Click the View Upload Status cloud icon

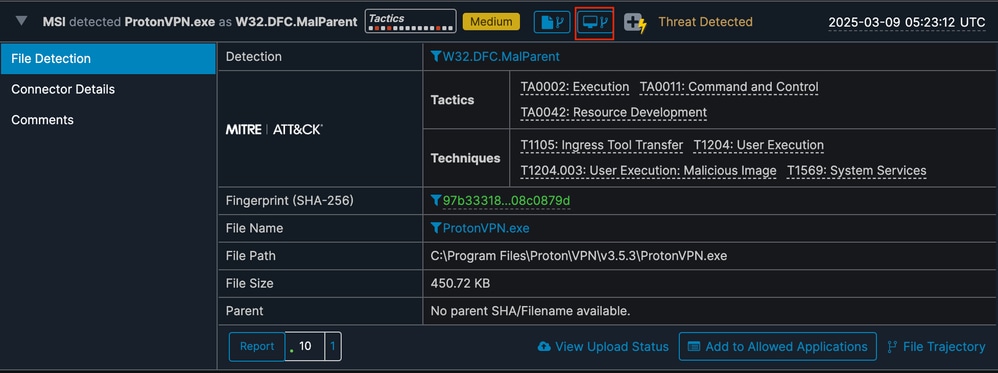tap(544, 346)
